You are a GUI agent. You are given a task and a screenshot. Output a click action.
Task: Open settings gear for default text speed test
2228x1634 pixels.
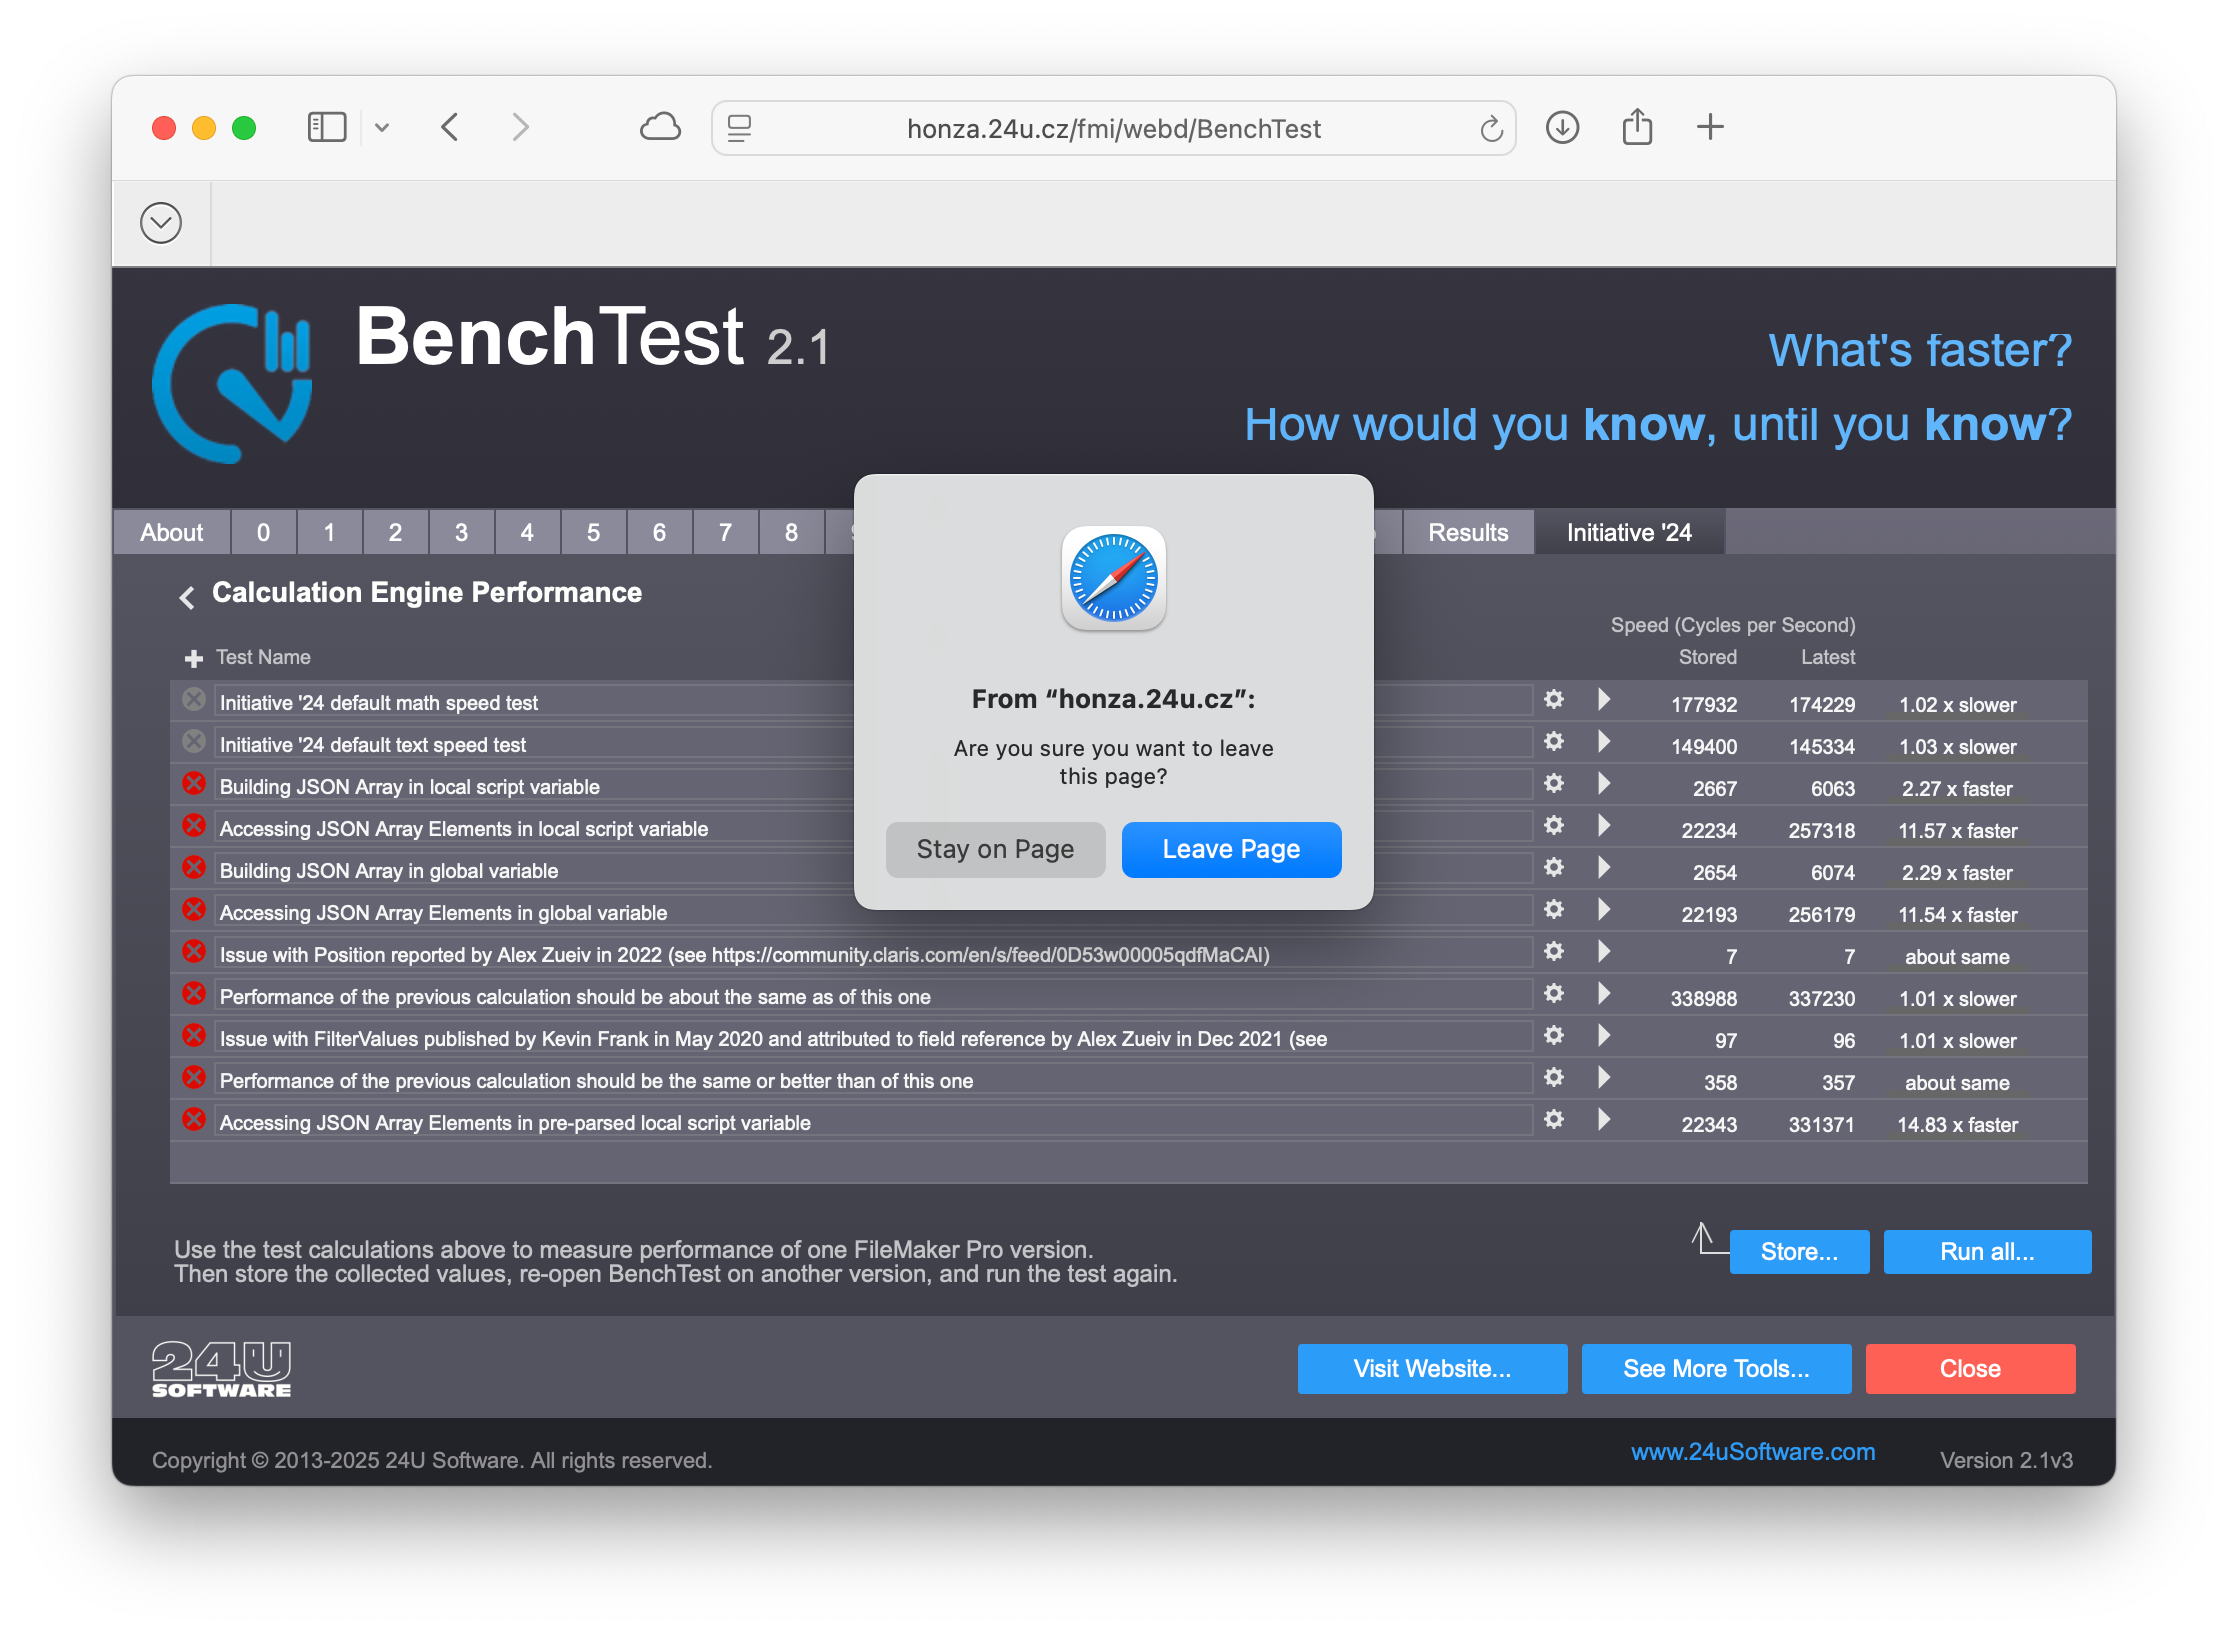click(x=1553, y=741)
